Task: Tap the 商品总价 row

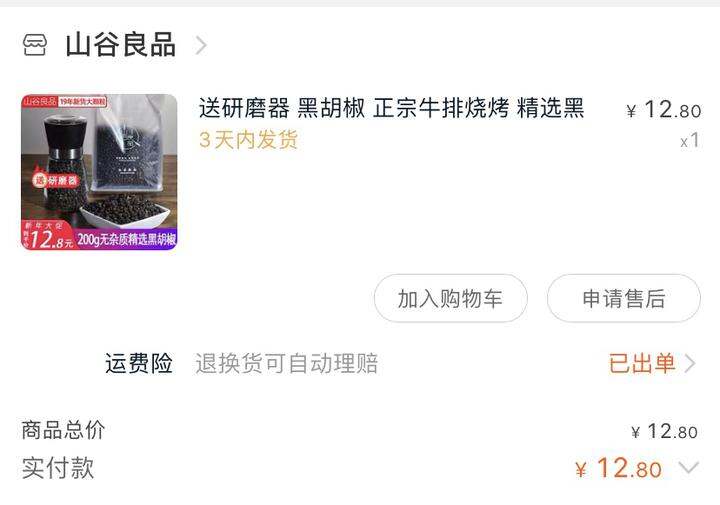Action: coord(360,431)
